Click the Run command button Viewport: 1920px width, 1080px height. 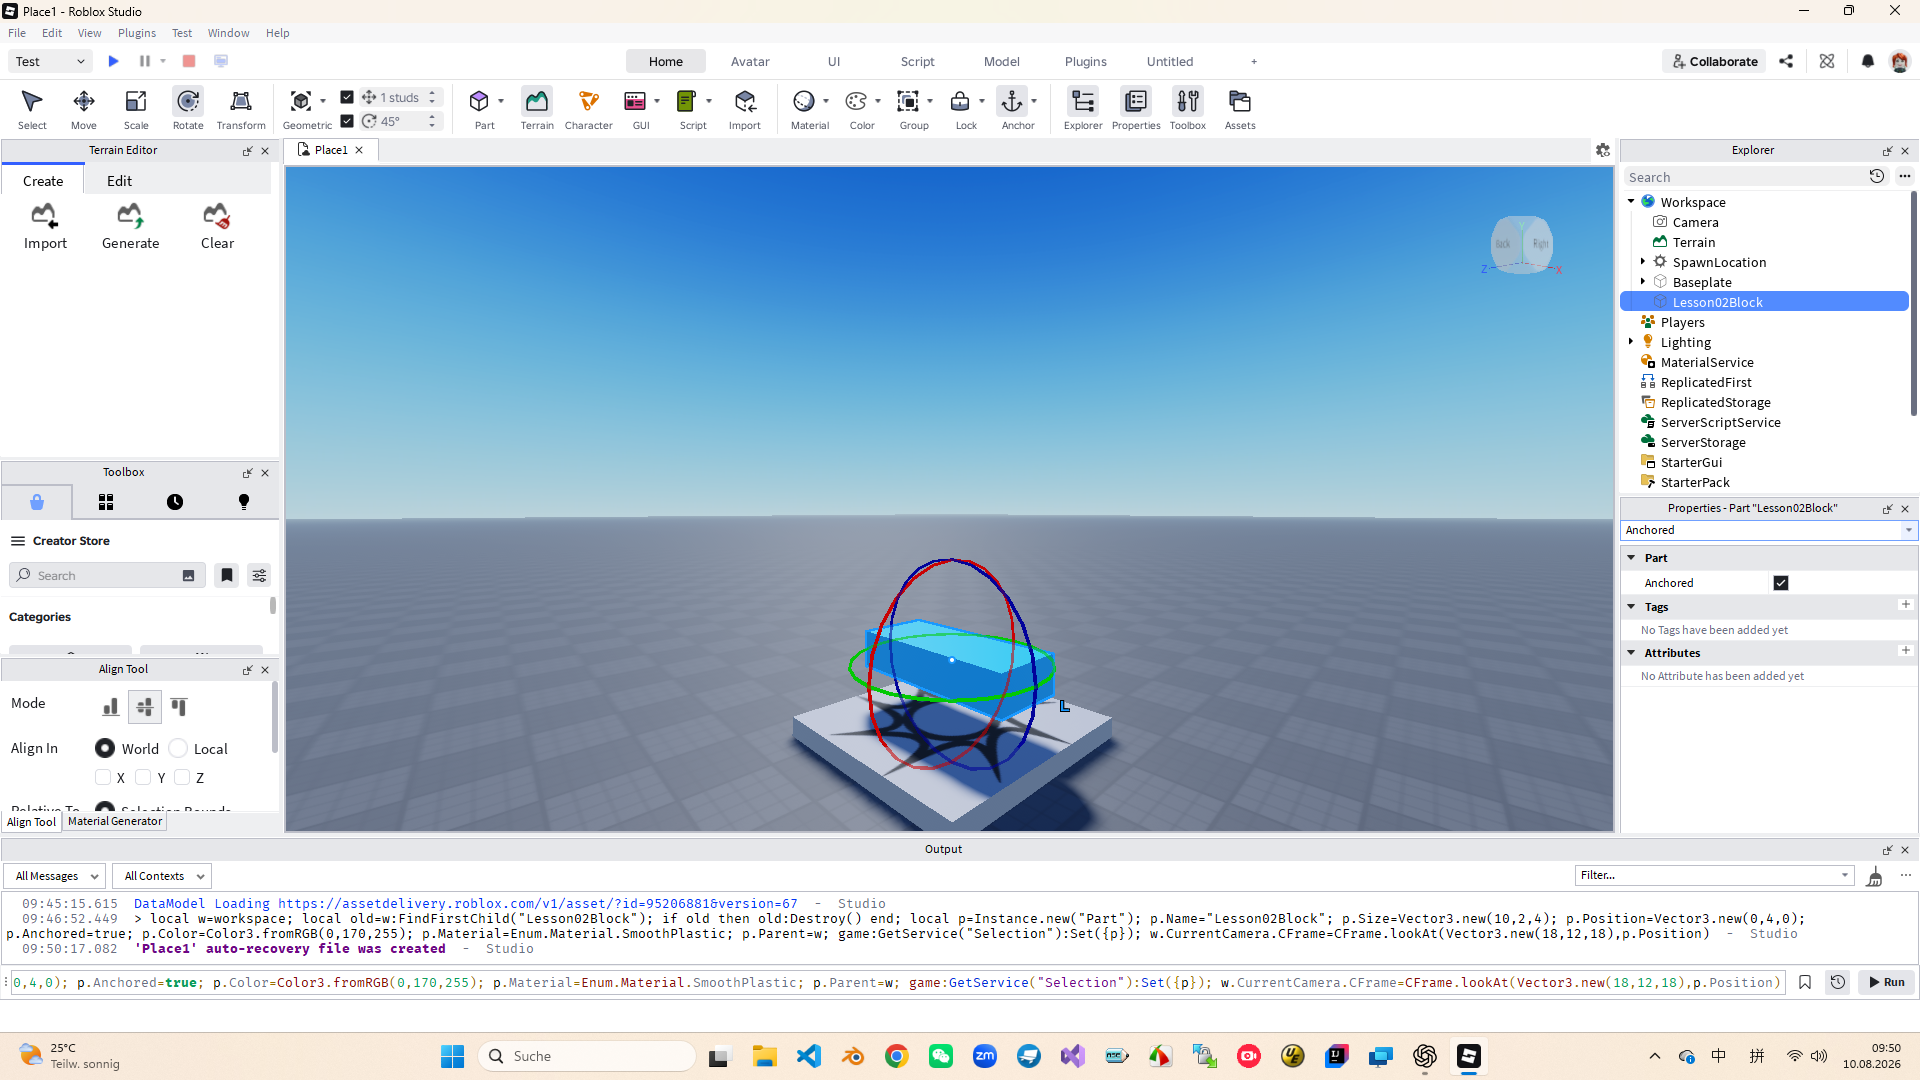click(x=1887, y=982)
